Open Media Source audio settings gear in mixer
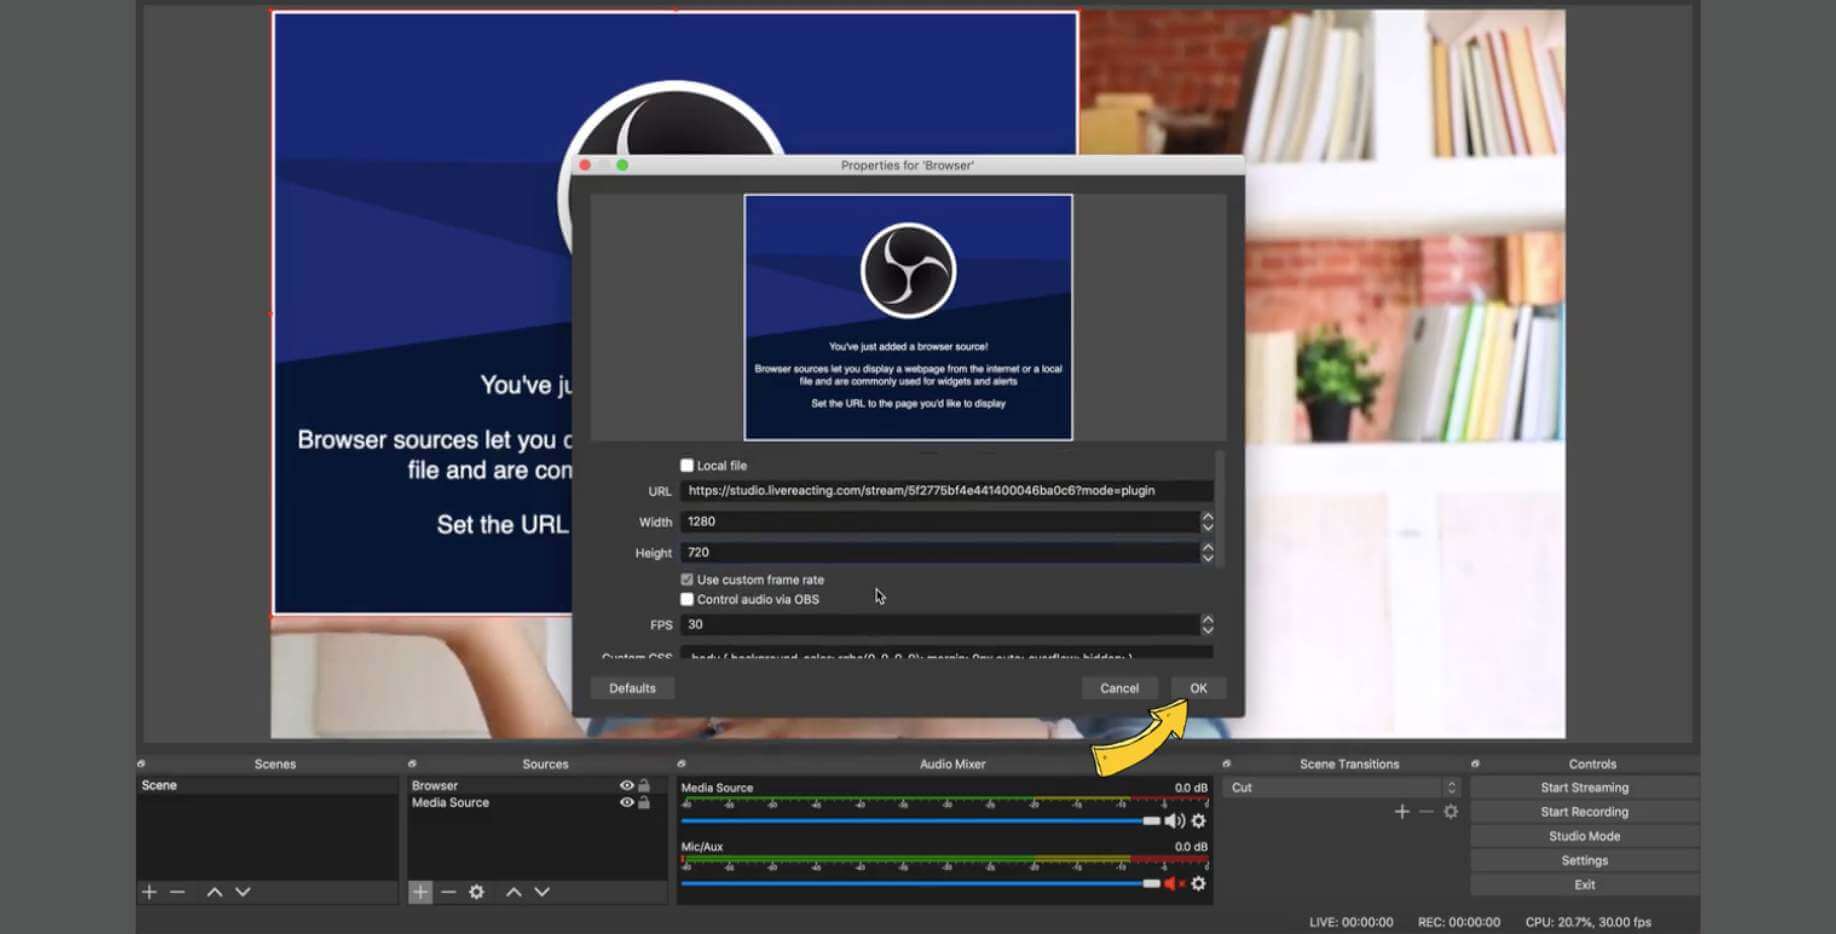 pyautogui.click(x=1199, y=822)
